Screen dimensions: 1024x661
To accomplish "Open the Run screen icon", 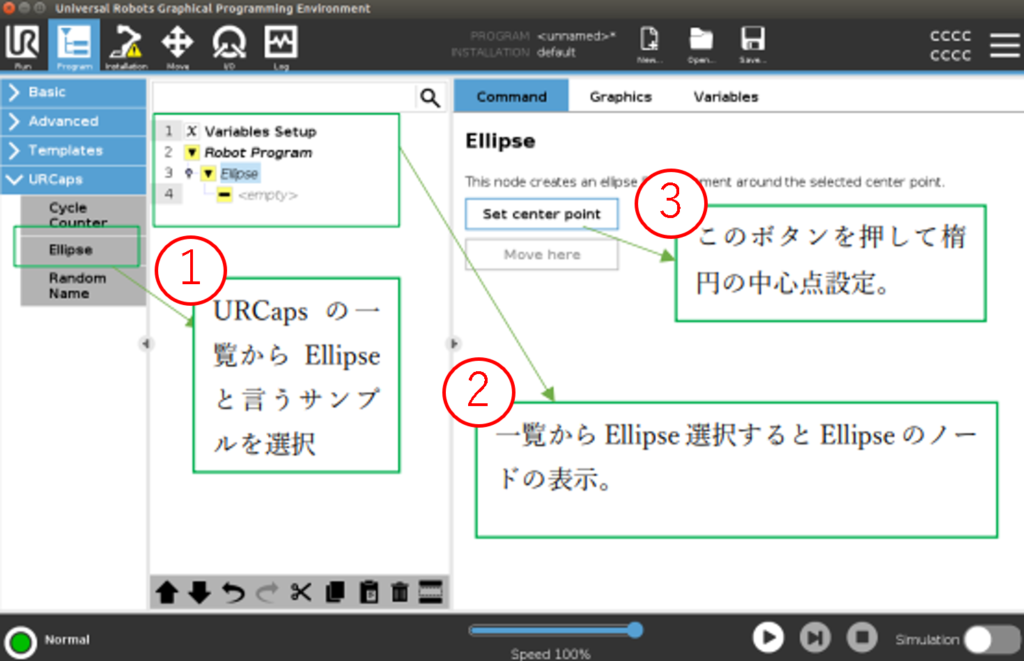I will coord(23,44).
